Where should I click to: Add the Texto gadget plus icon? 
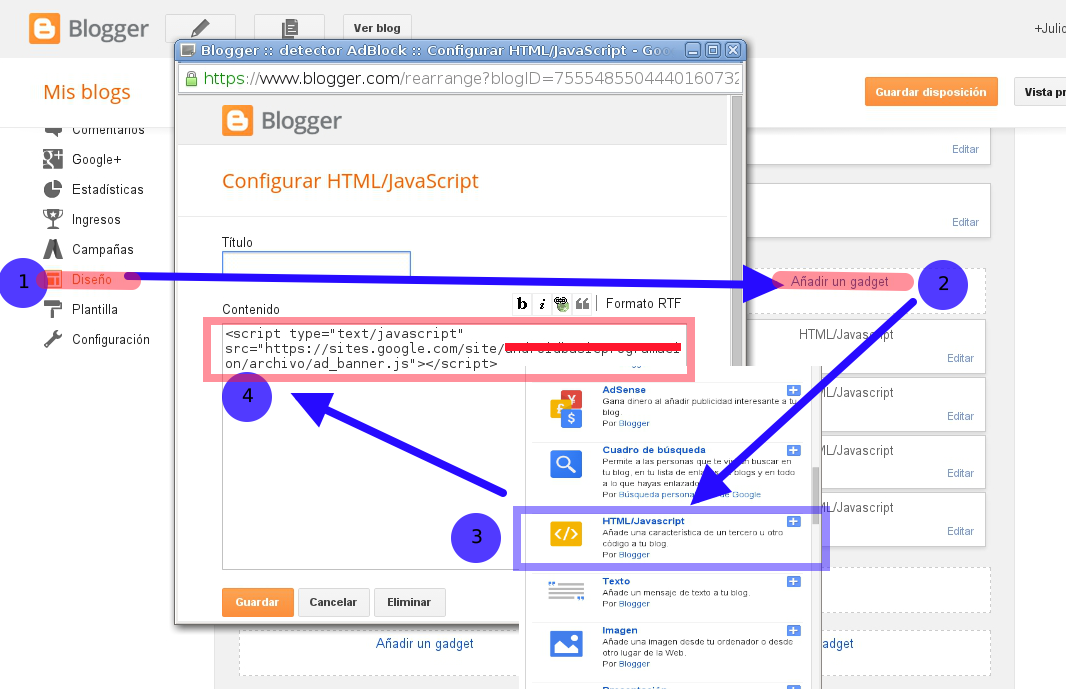[x=793, y=582]
